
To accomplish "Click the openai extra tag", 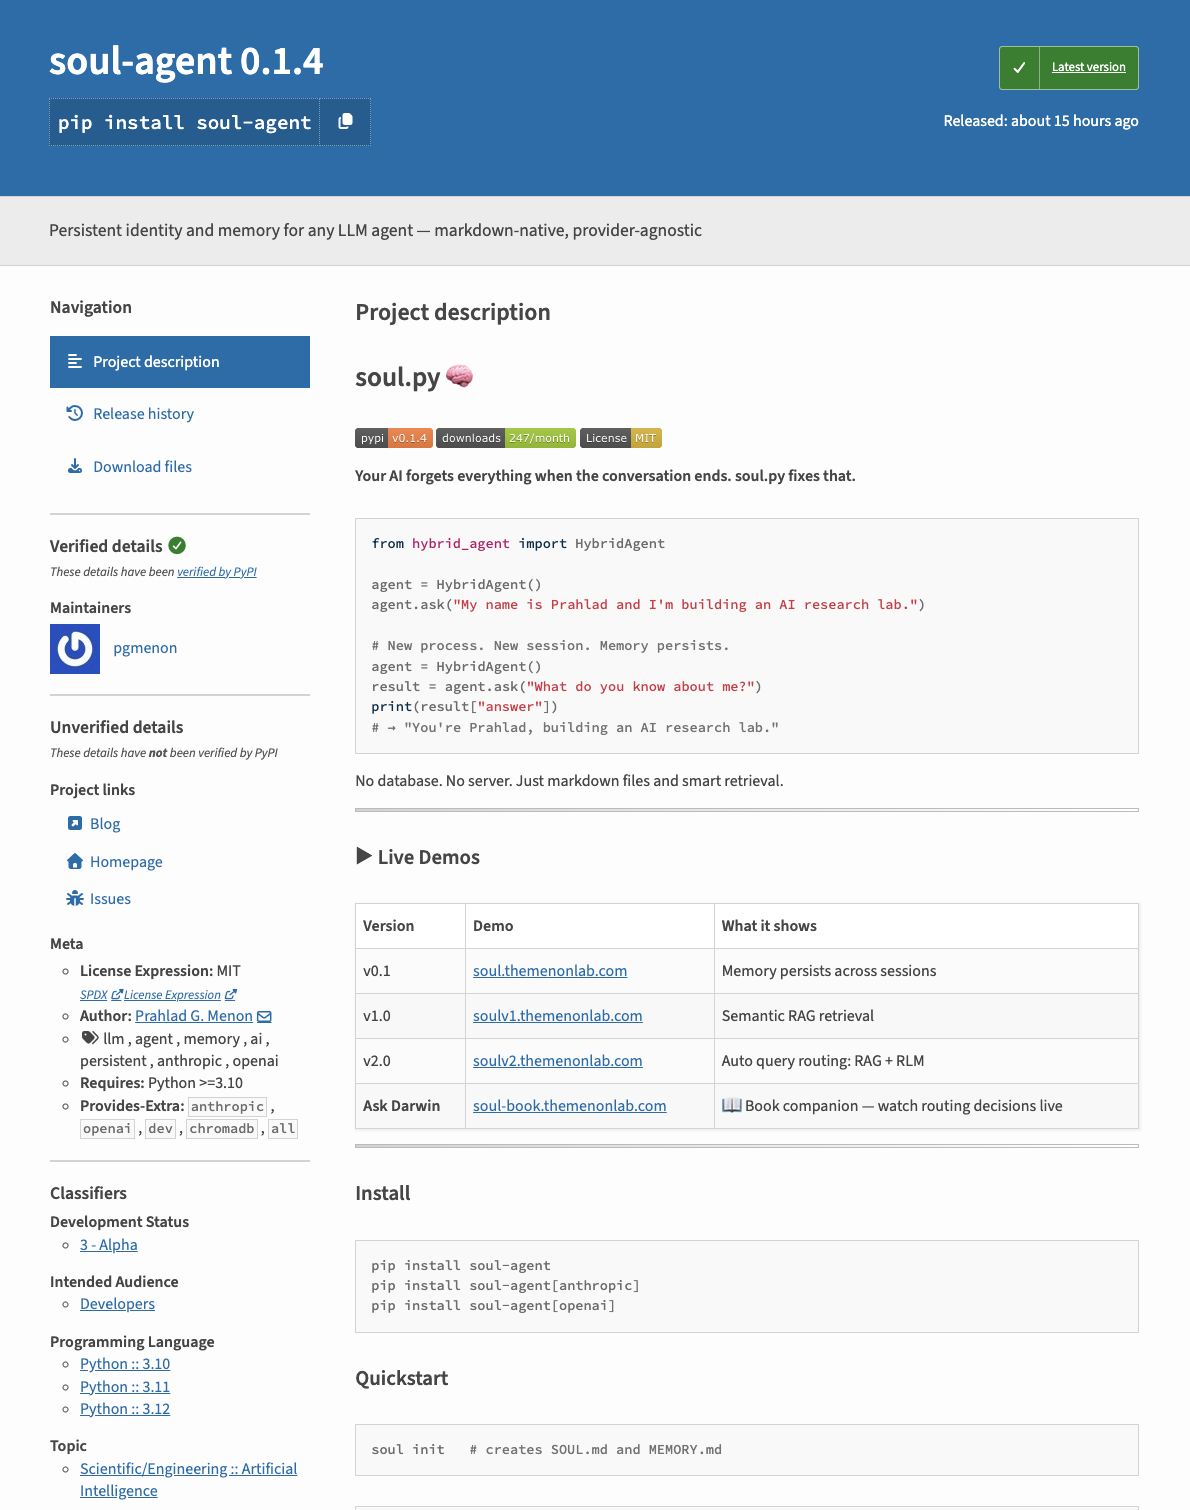I will [x=107, y=1129].
